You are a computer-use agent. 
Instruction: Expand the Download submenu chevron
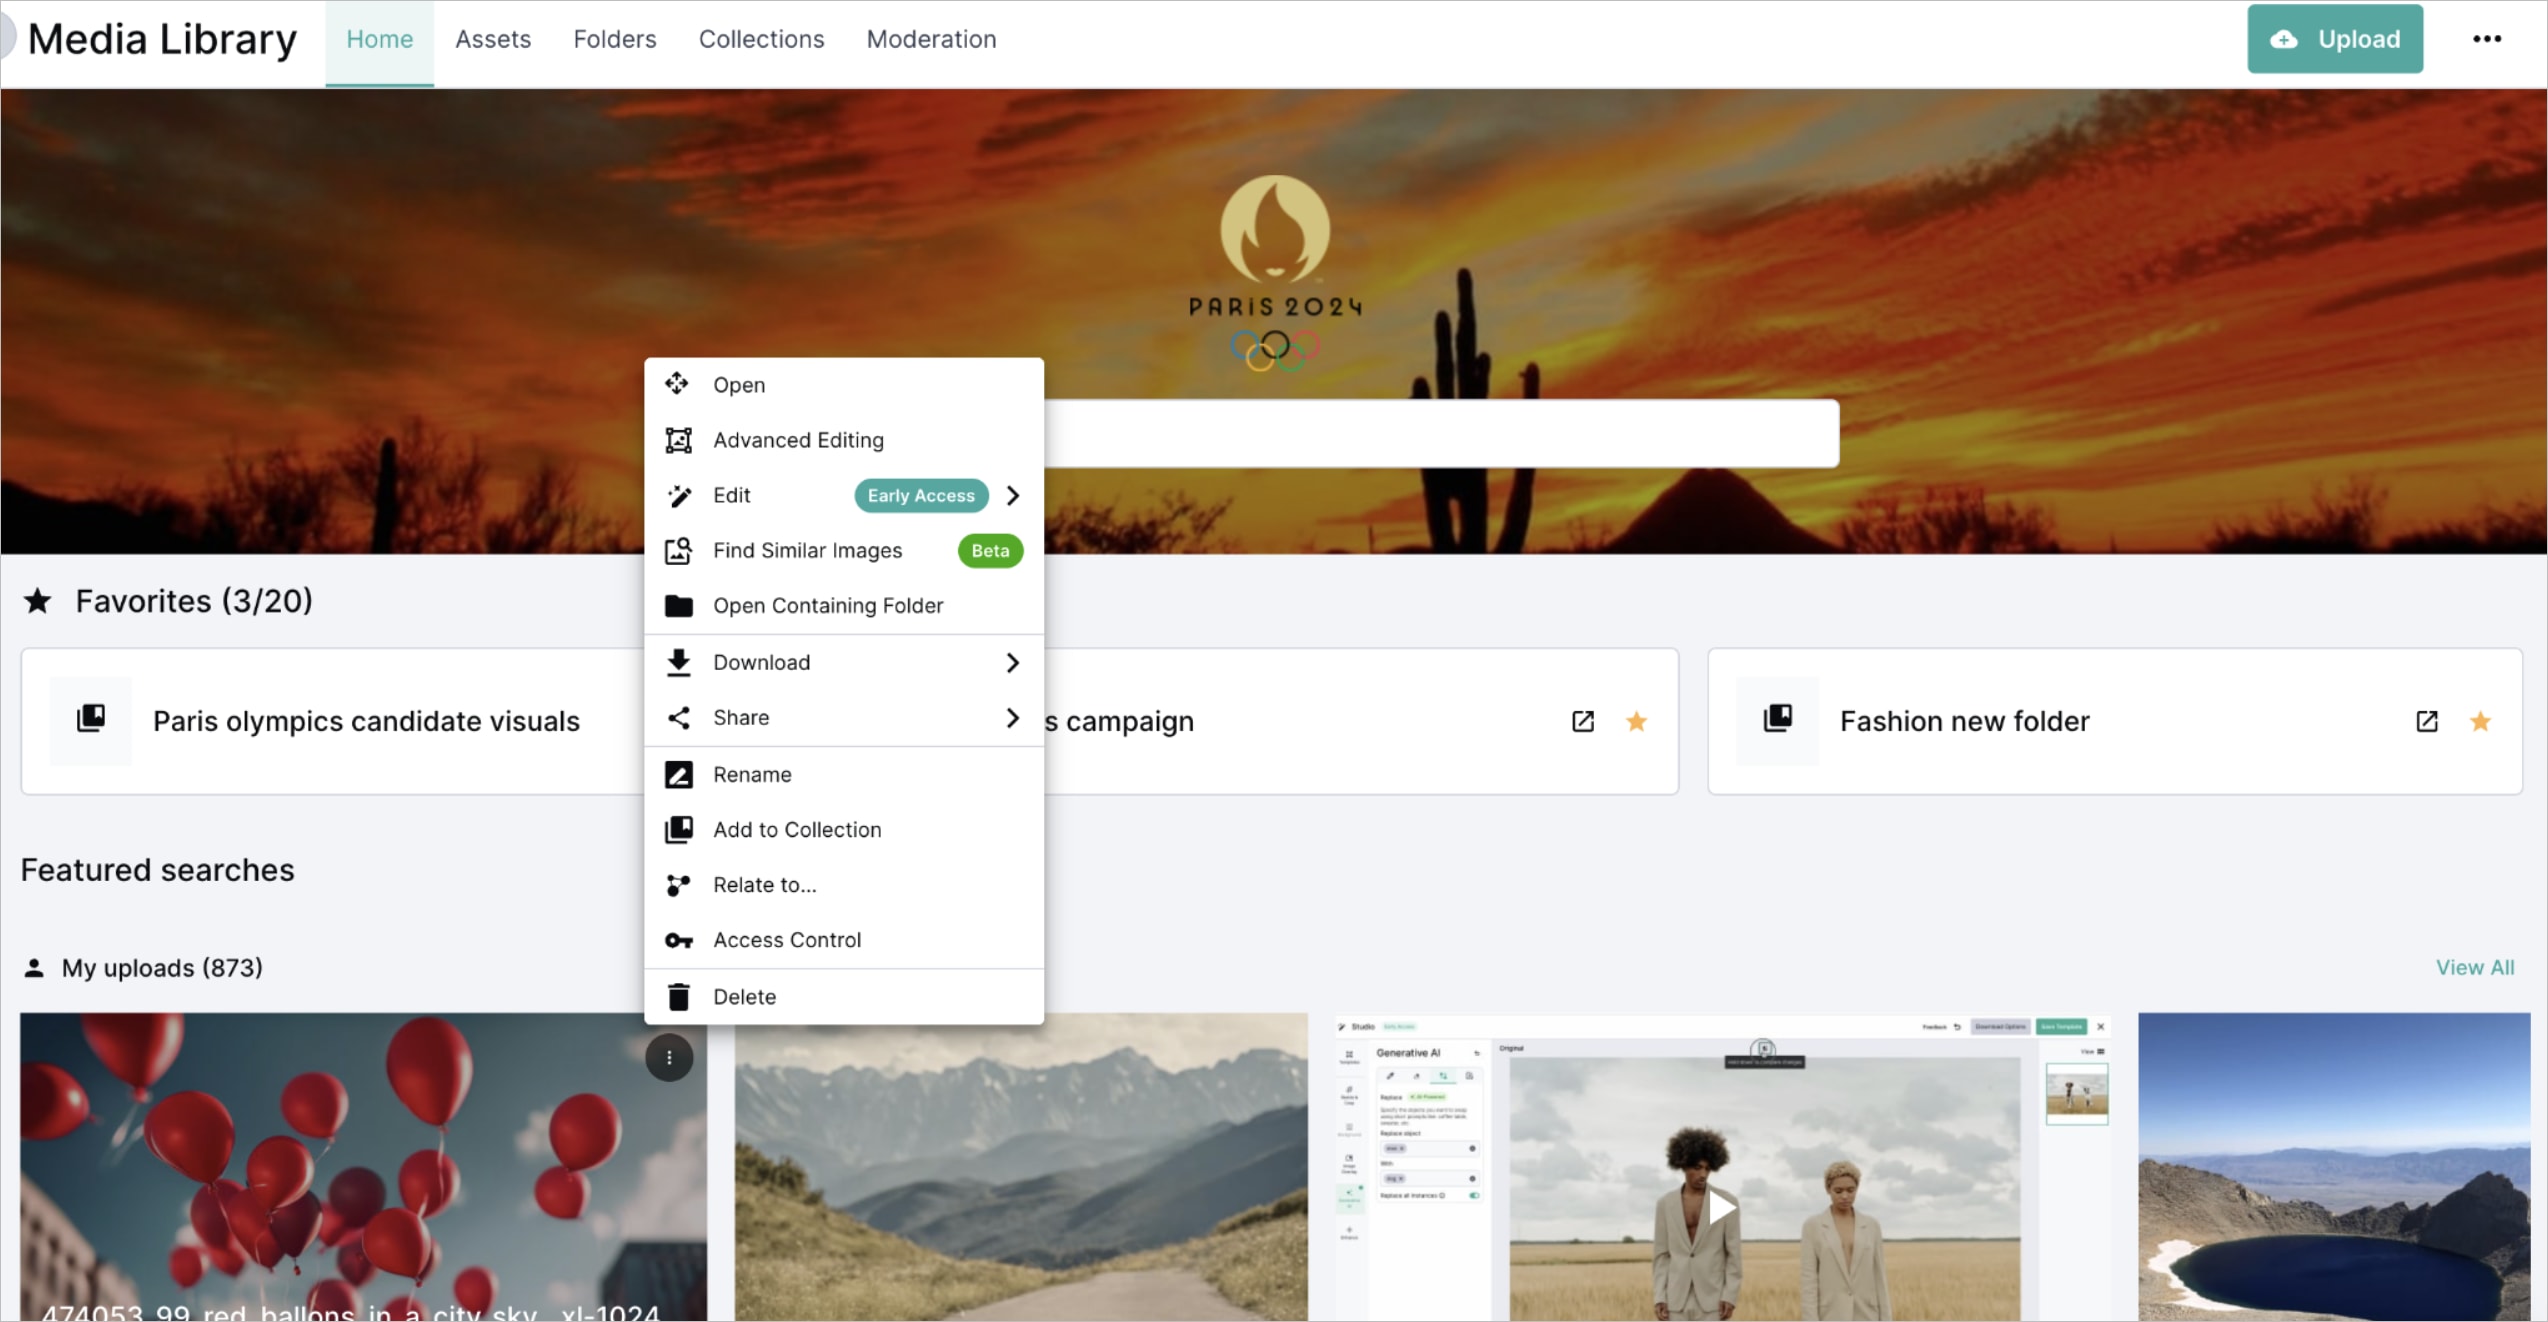point(1012,662)
